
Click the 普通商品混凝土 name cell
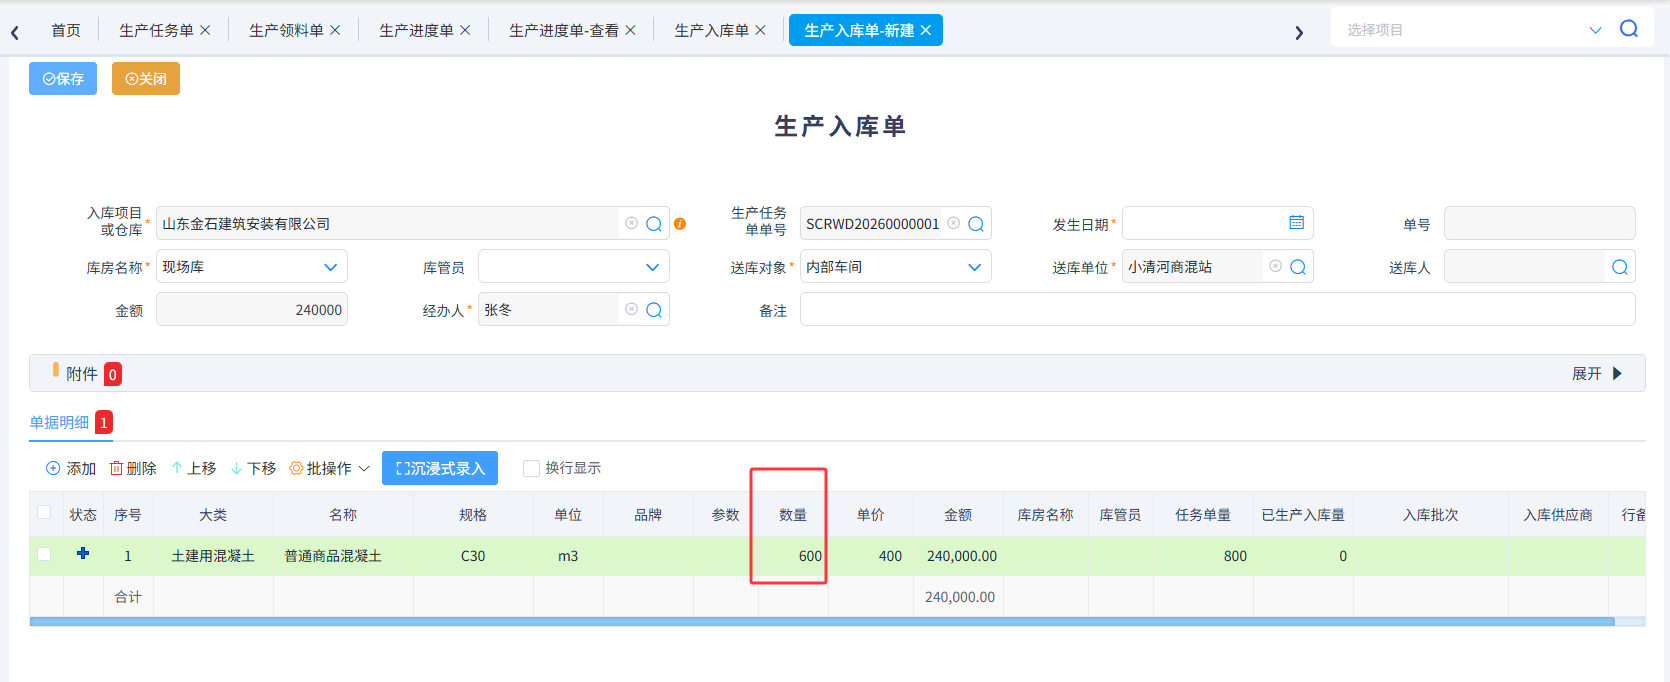343,556
